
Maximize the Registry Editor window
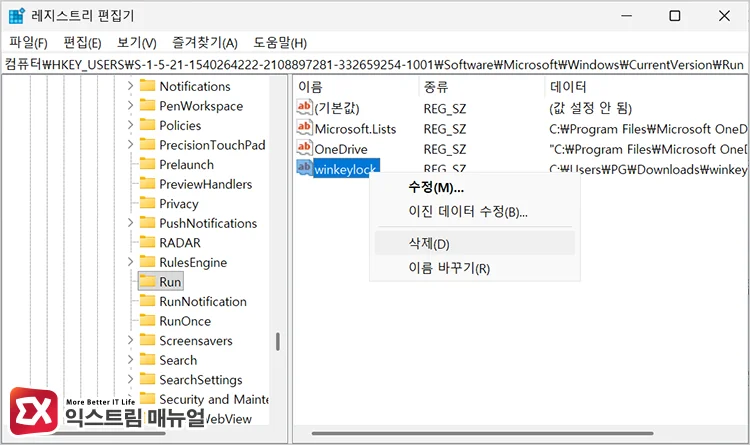pyautogui.click(x=674, y=16)
